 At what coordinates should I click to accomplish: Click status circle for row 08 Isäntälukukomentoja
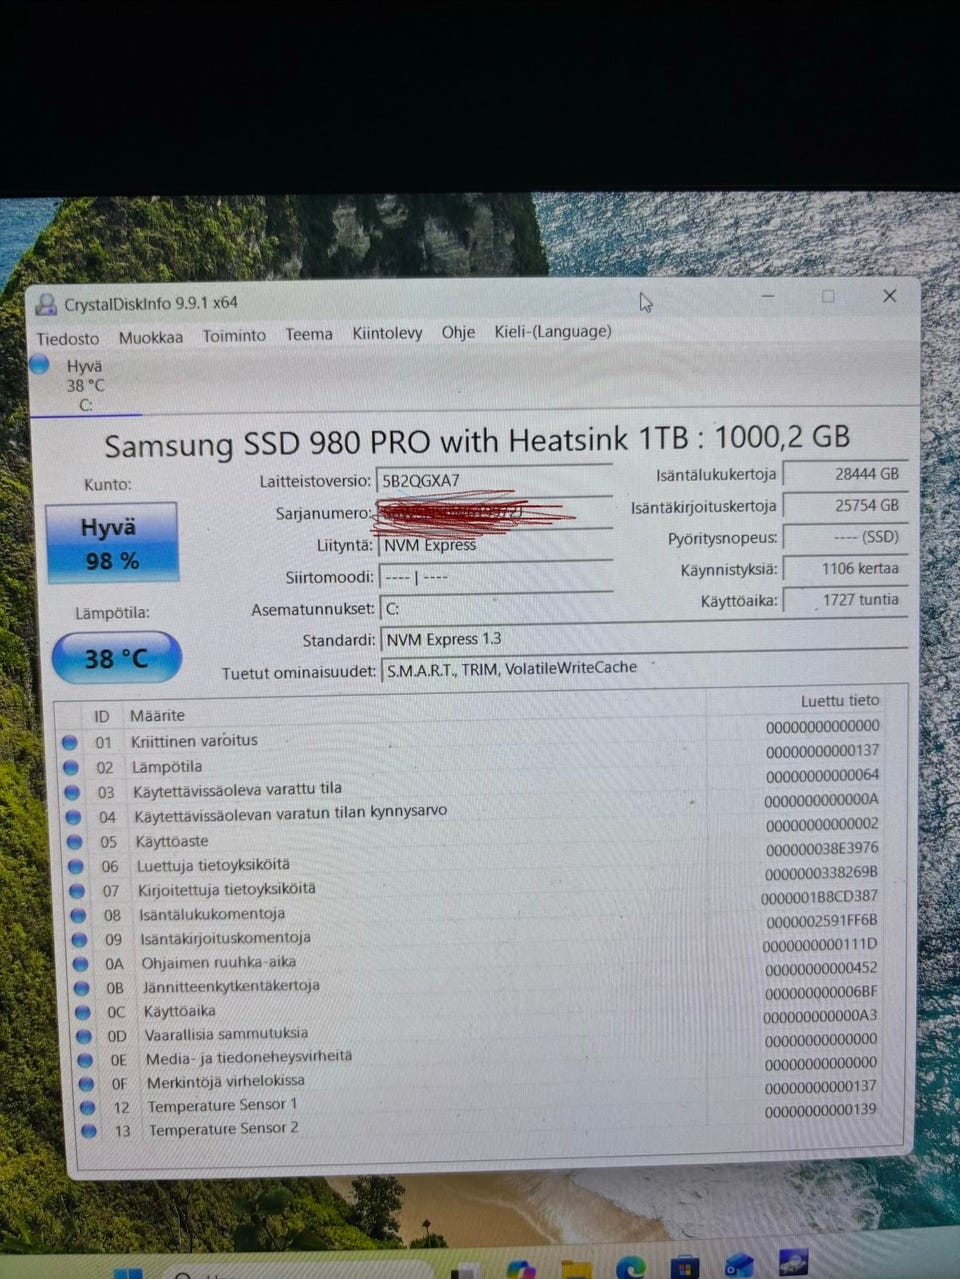[x=79, y=915]
